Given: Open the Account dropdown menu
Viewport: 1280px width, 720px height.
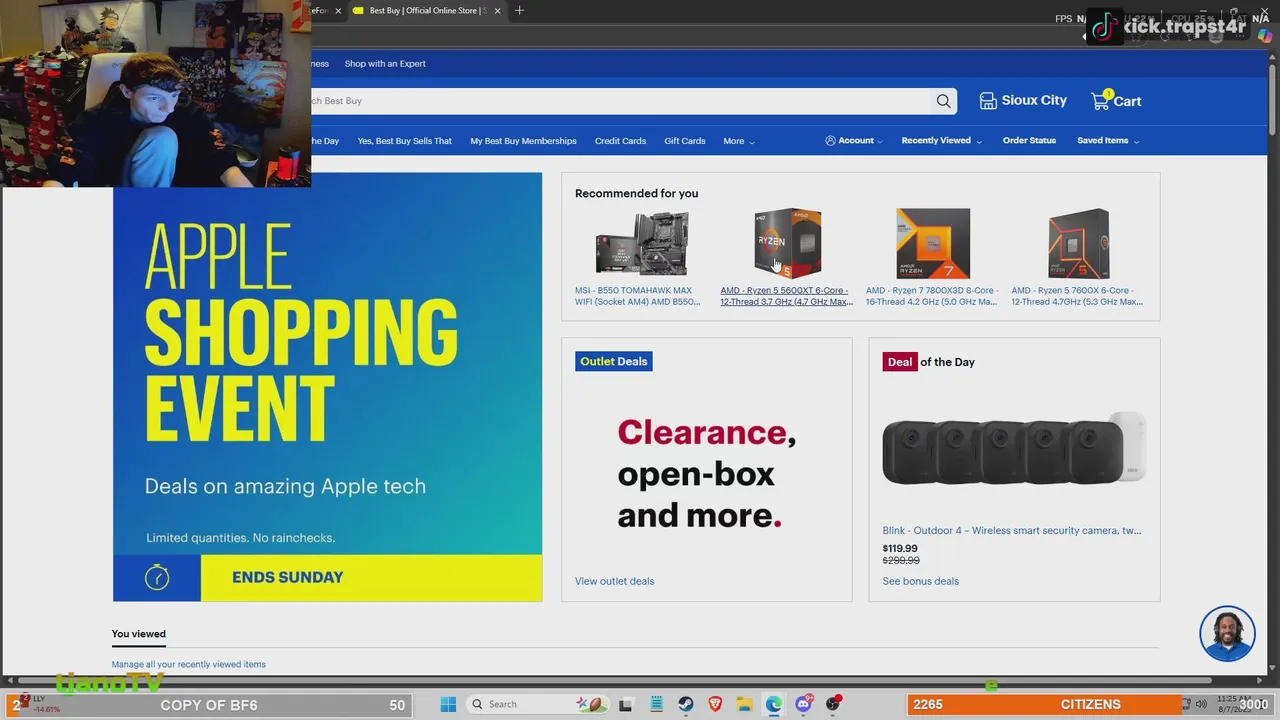Looking at the screenshot, I should [853, 141].
